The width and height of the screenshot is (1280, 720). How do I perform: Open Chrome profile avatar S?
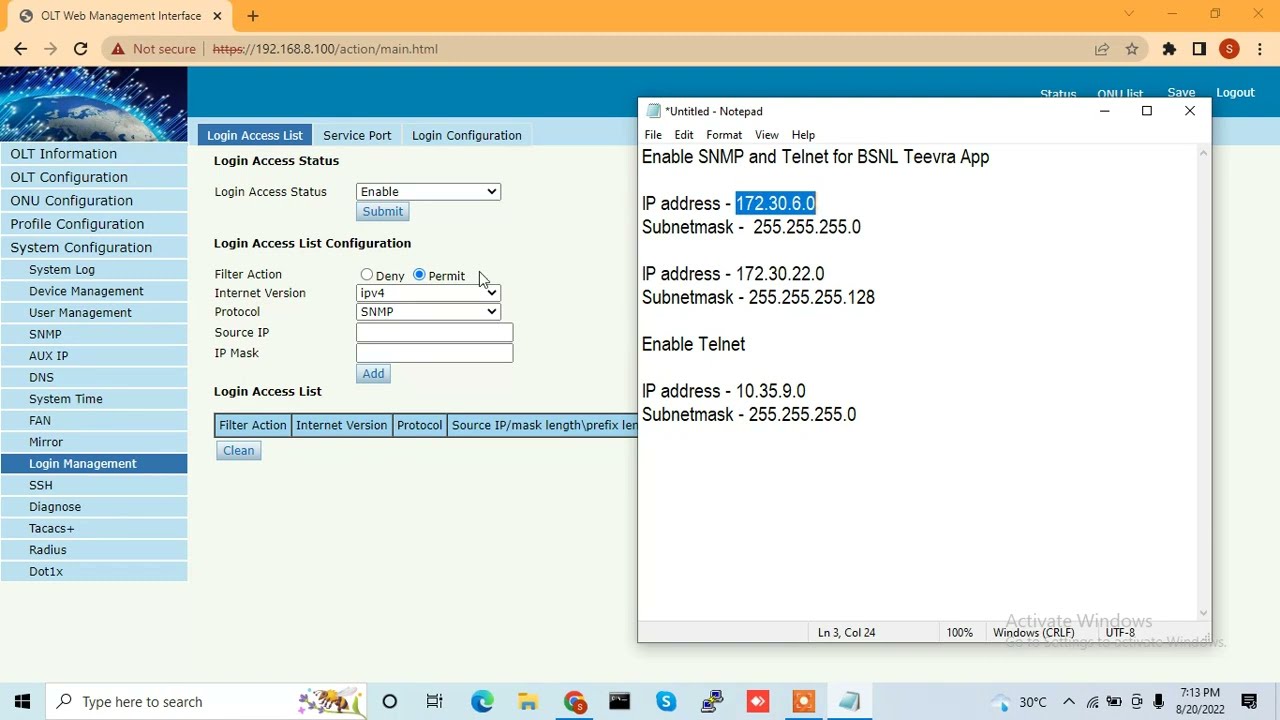[1229, 49]
